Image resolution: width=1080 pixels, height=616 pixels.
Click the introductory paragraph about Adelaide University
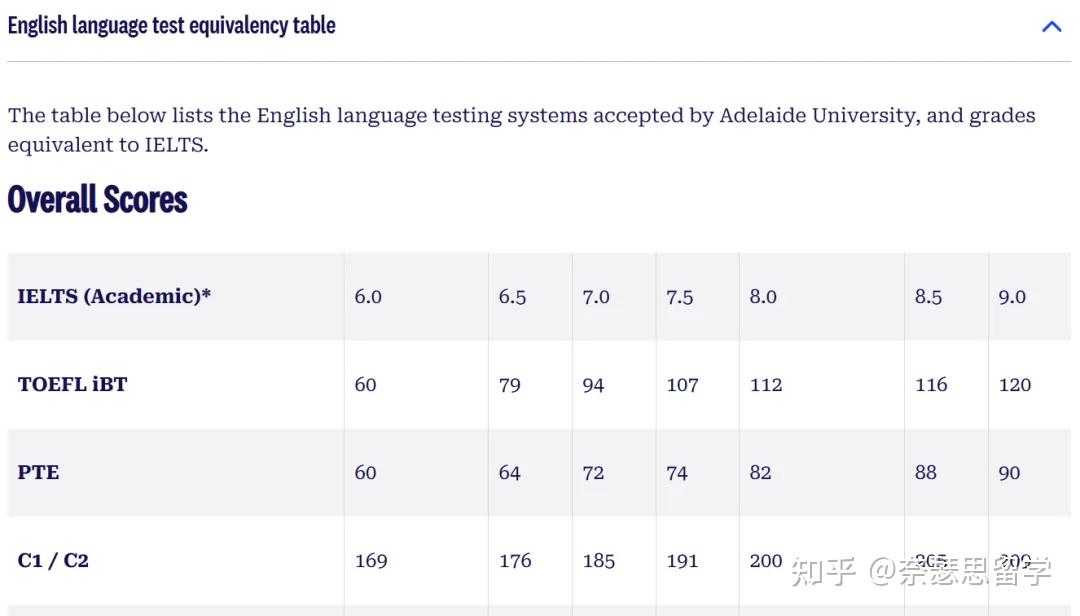click(x=521, y=130)
